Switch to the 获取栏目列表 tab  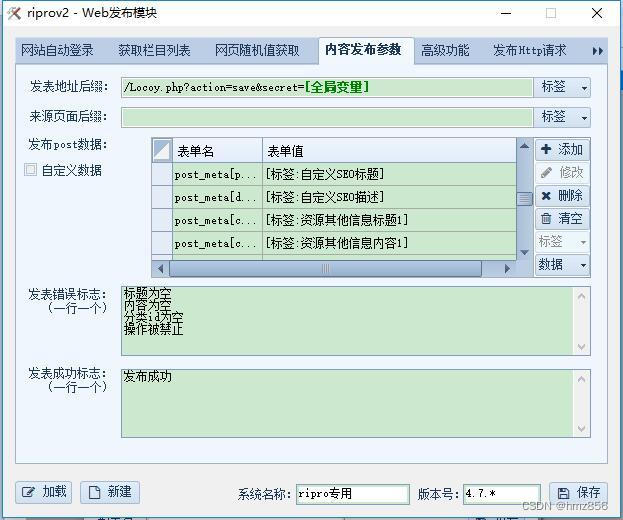pyautogui.click(x=154, y=50)
